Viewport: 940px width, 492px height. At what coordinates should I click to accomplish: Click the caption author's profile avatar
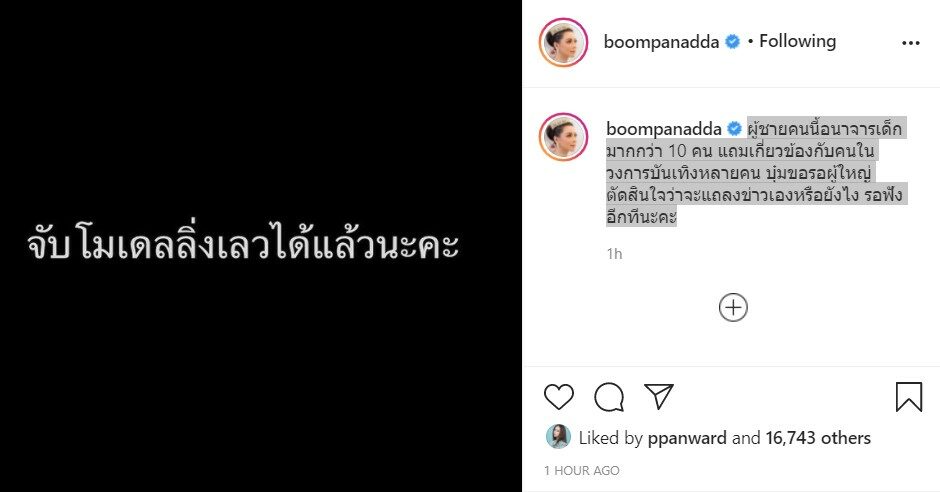(564, 137)
